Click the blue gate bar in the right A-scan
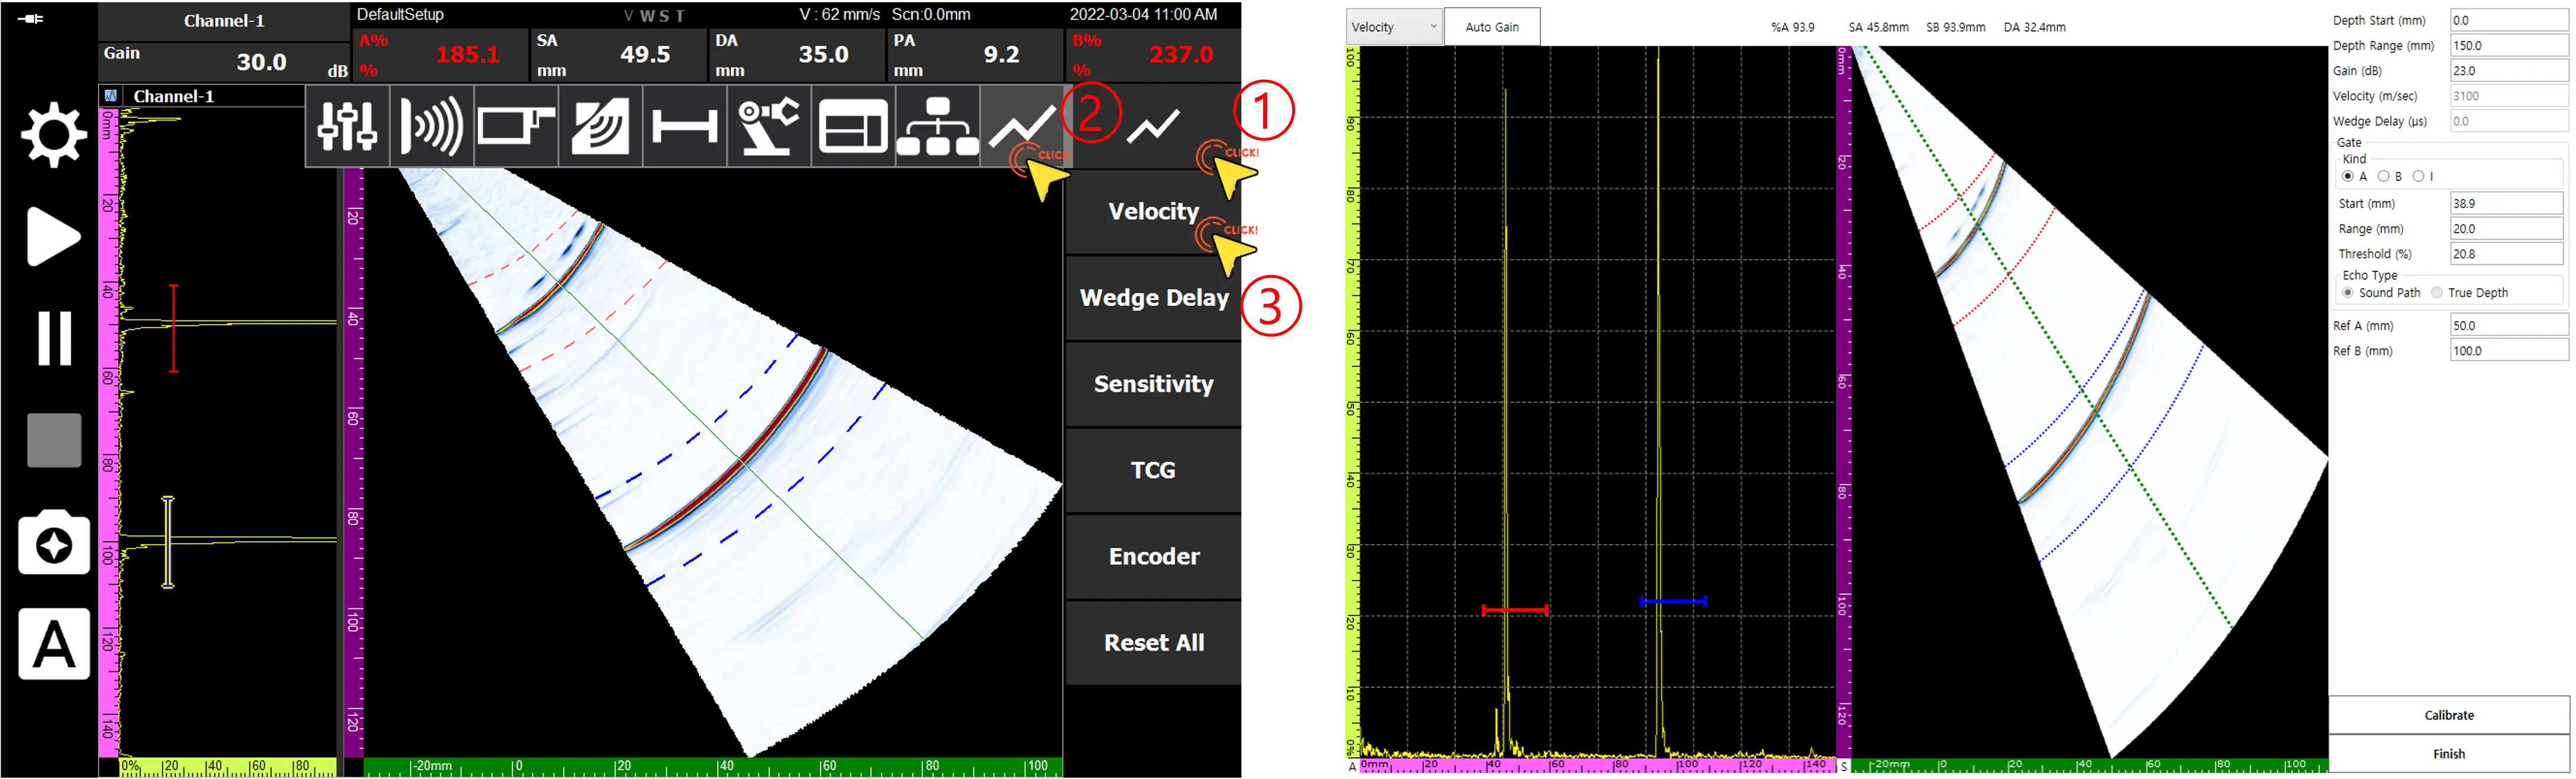2576x779 pixels. 1673,601
